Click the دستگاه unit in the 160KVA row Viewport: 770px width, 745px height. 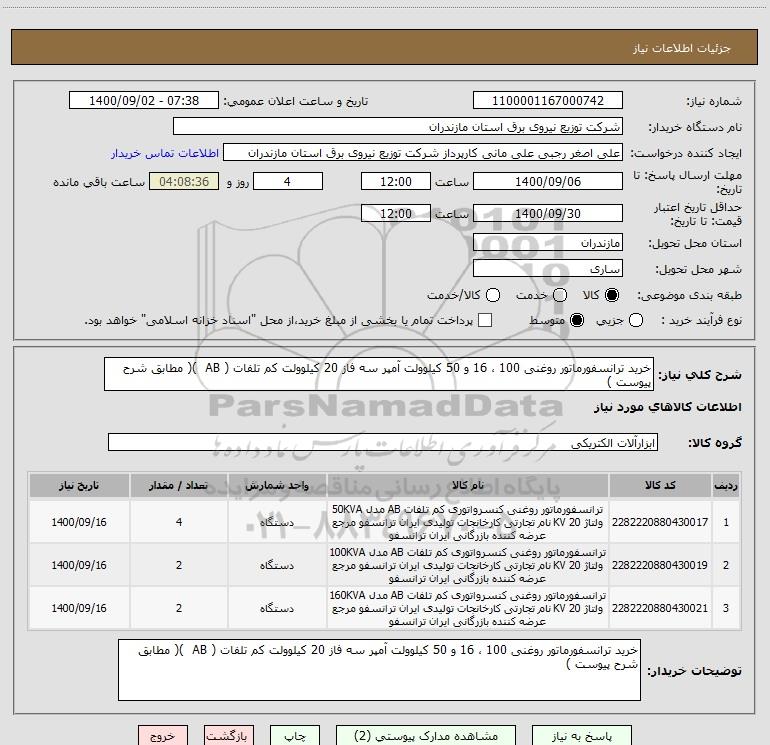point(277,608)
